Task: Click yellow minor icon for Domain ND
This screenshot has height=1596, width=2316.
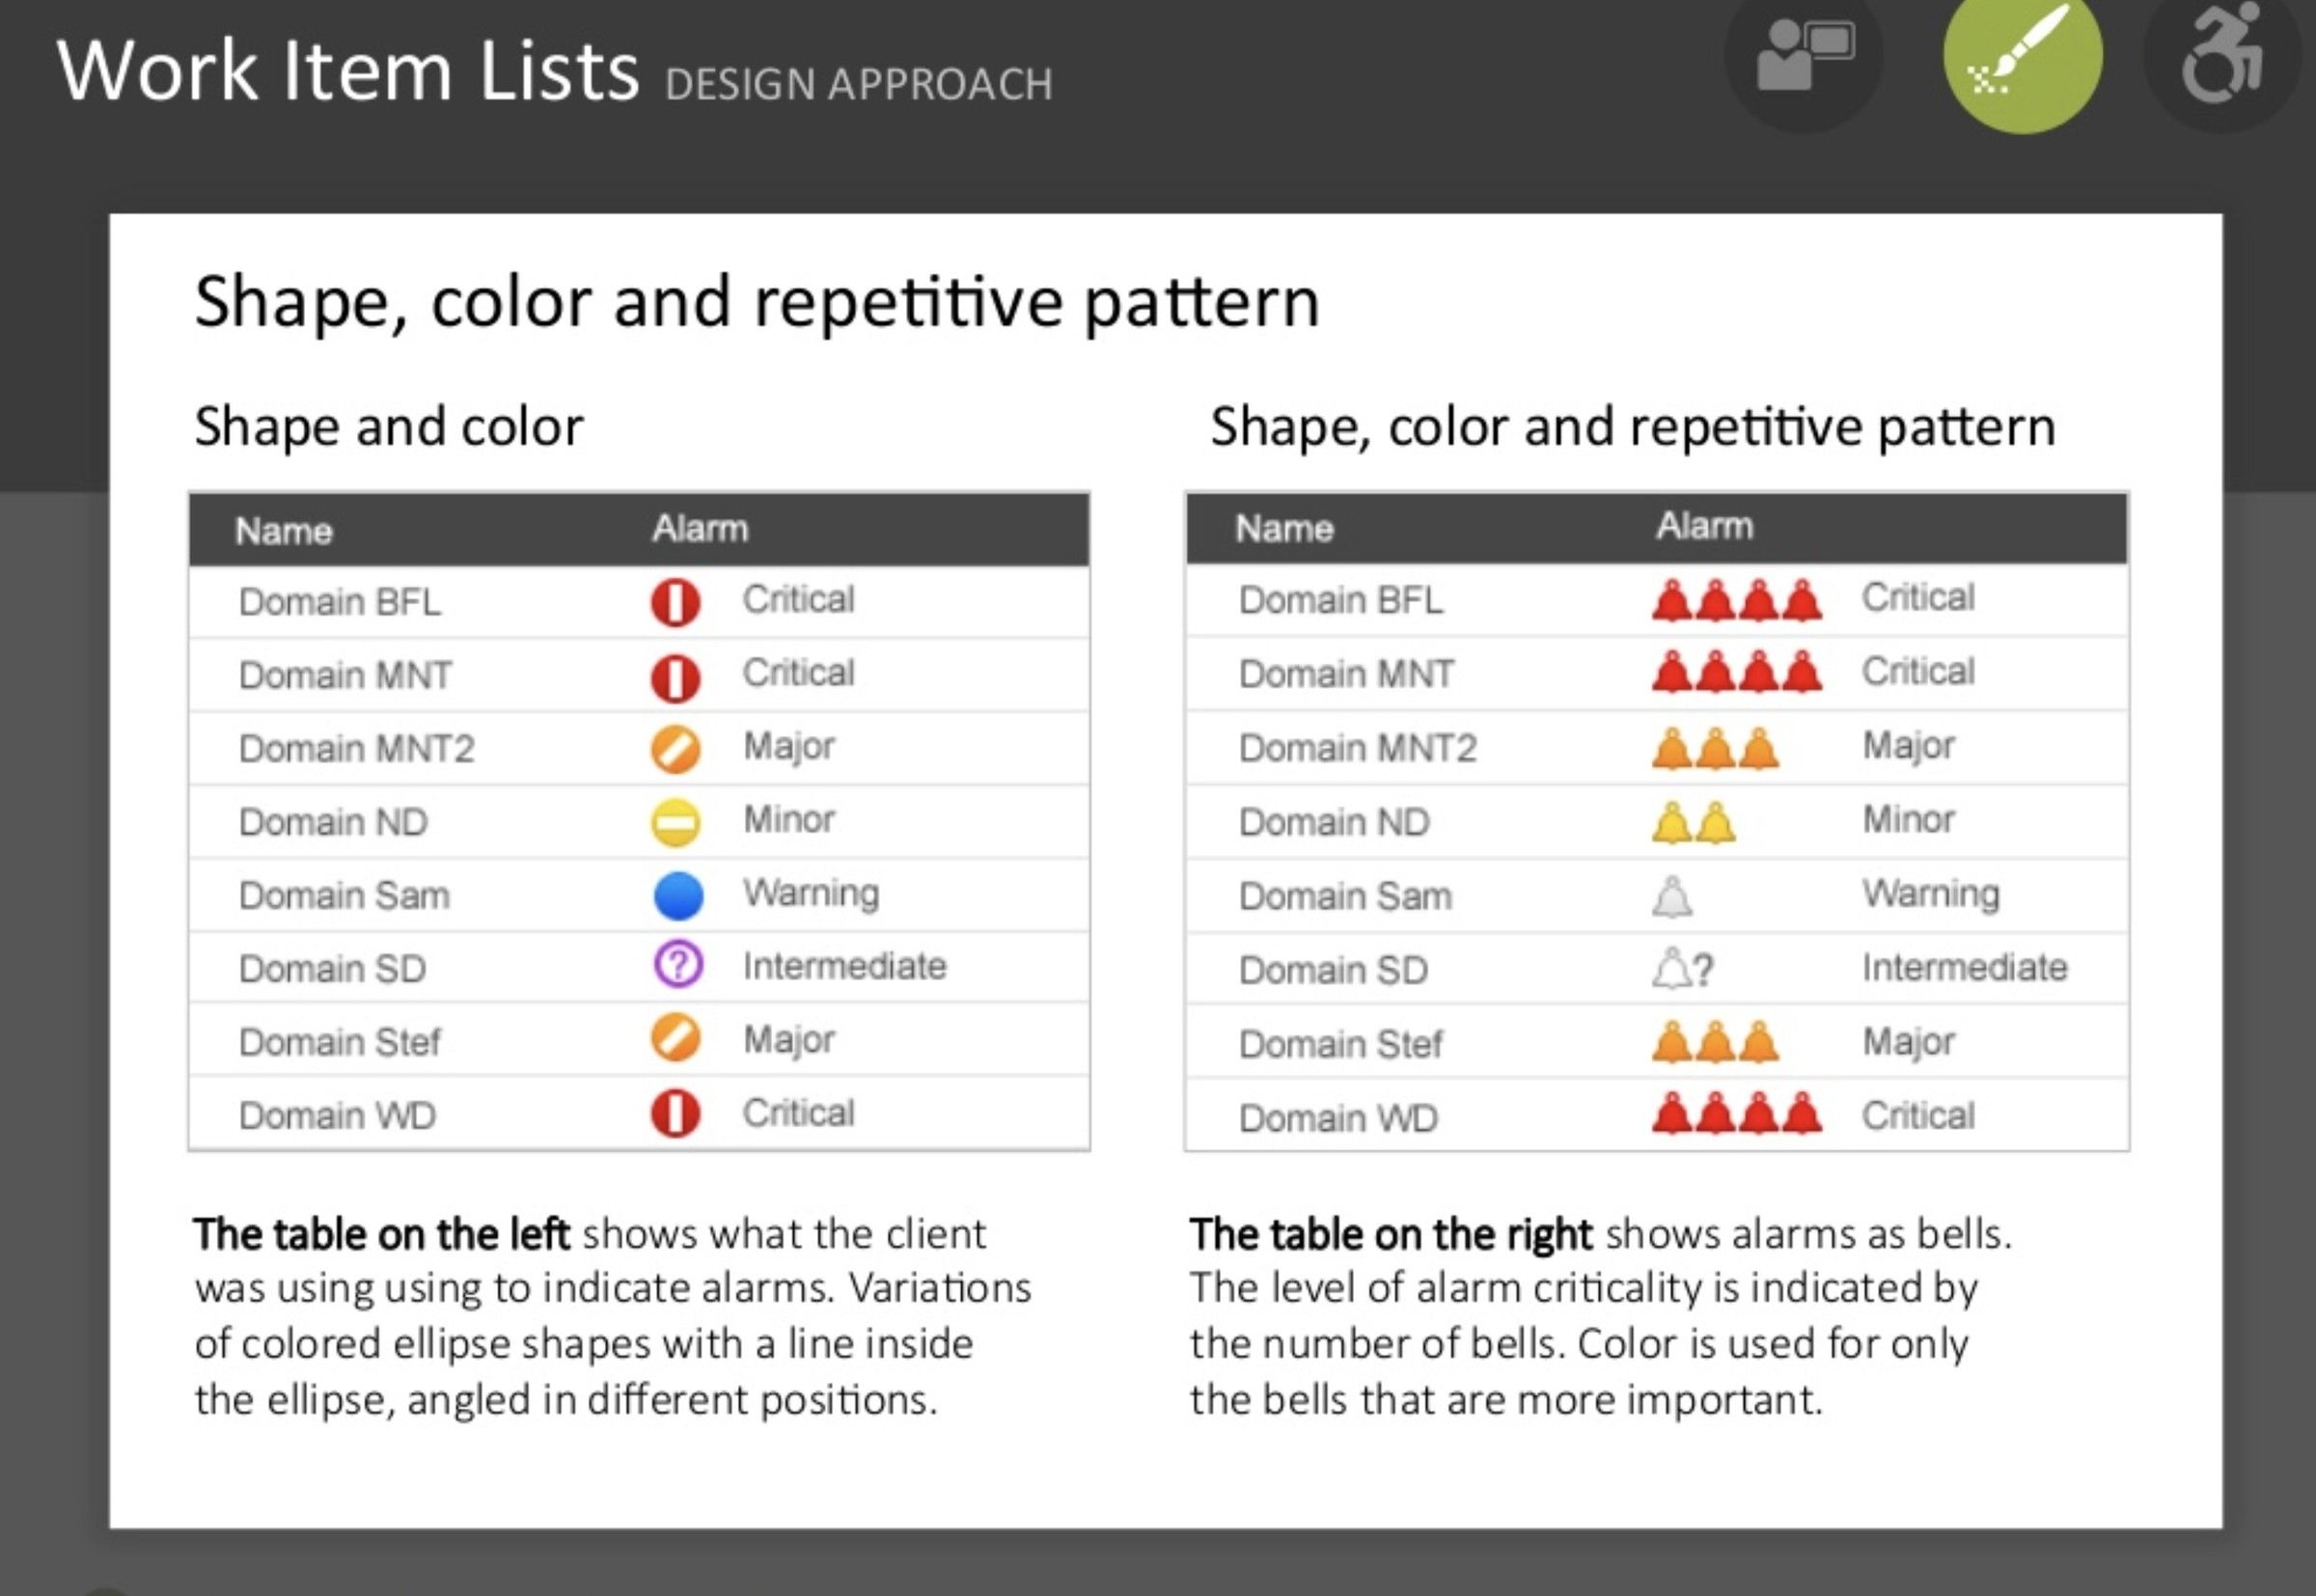Action: [x=676, y=823]
